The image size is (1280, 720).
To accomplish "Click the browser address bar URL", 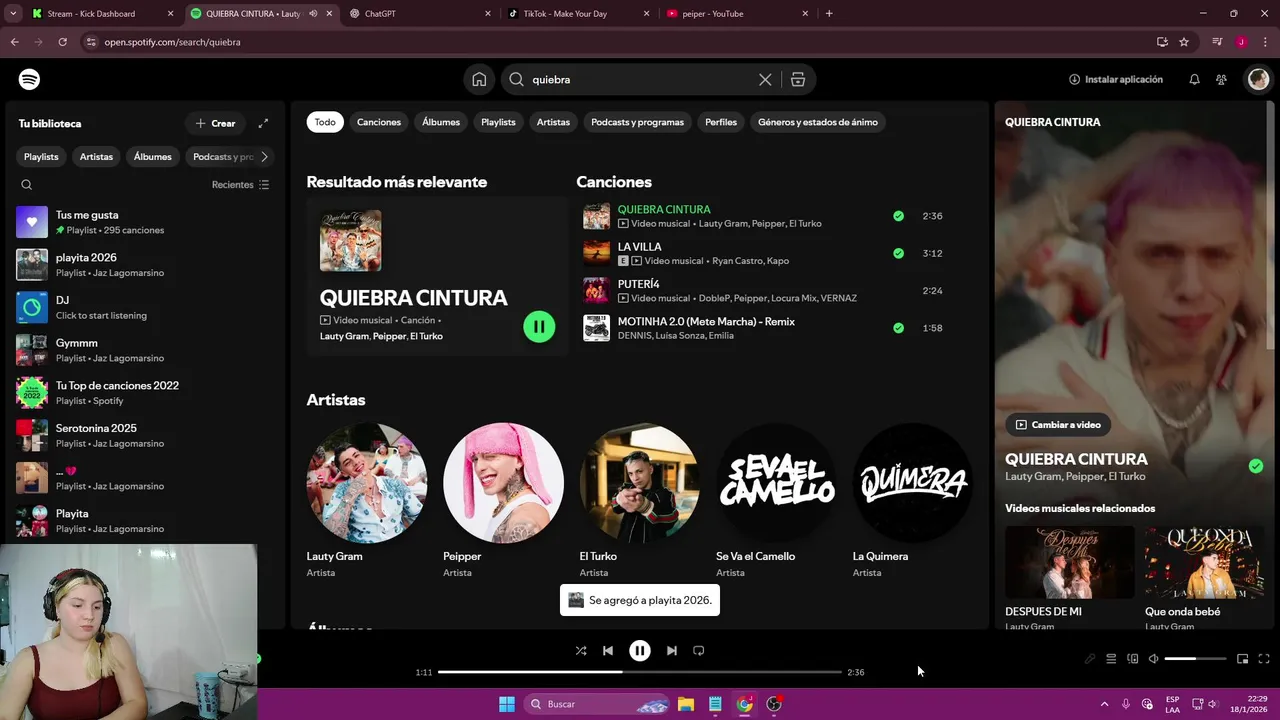I will [x=172, y=42].
